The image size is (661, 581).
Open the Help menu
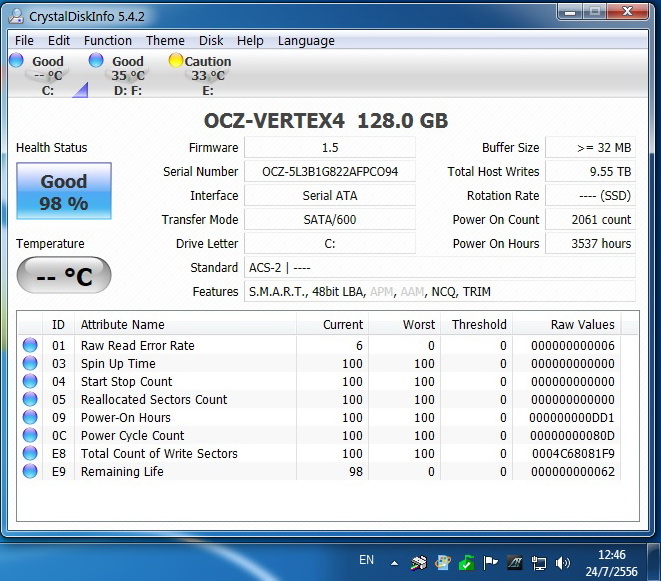(x=250, y=40)
